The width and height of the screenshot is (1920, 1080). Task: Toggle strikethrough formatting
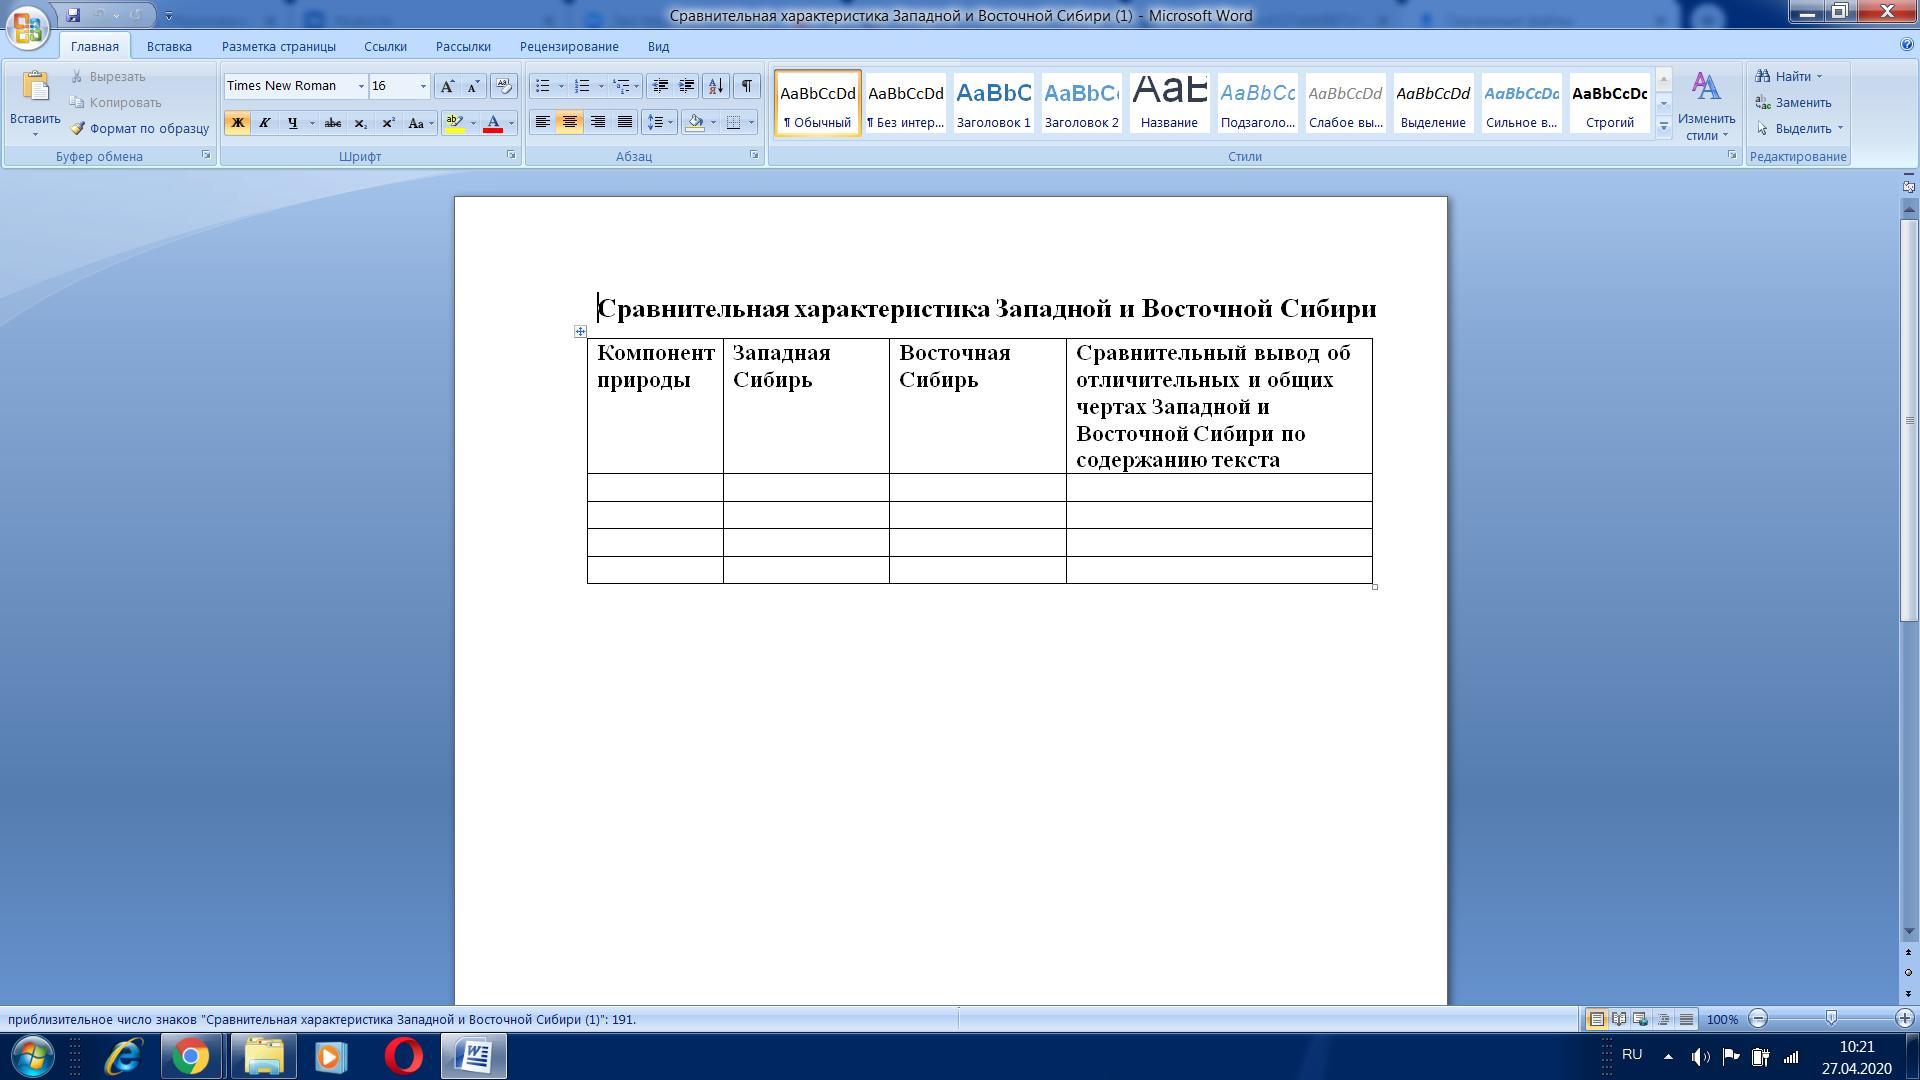(x=333, y=123)
